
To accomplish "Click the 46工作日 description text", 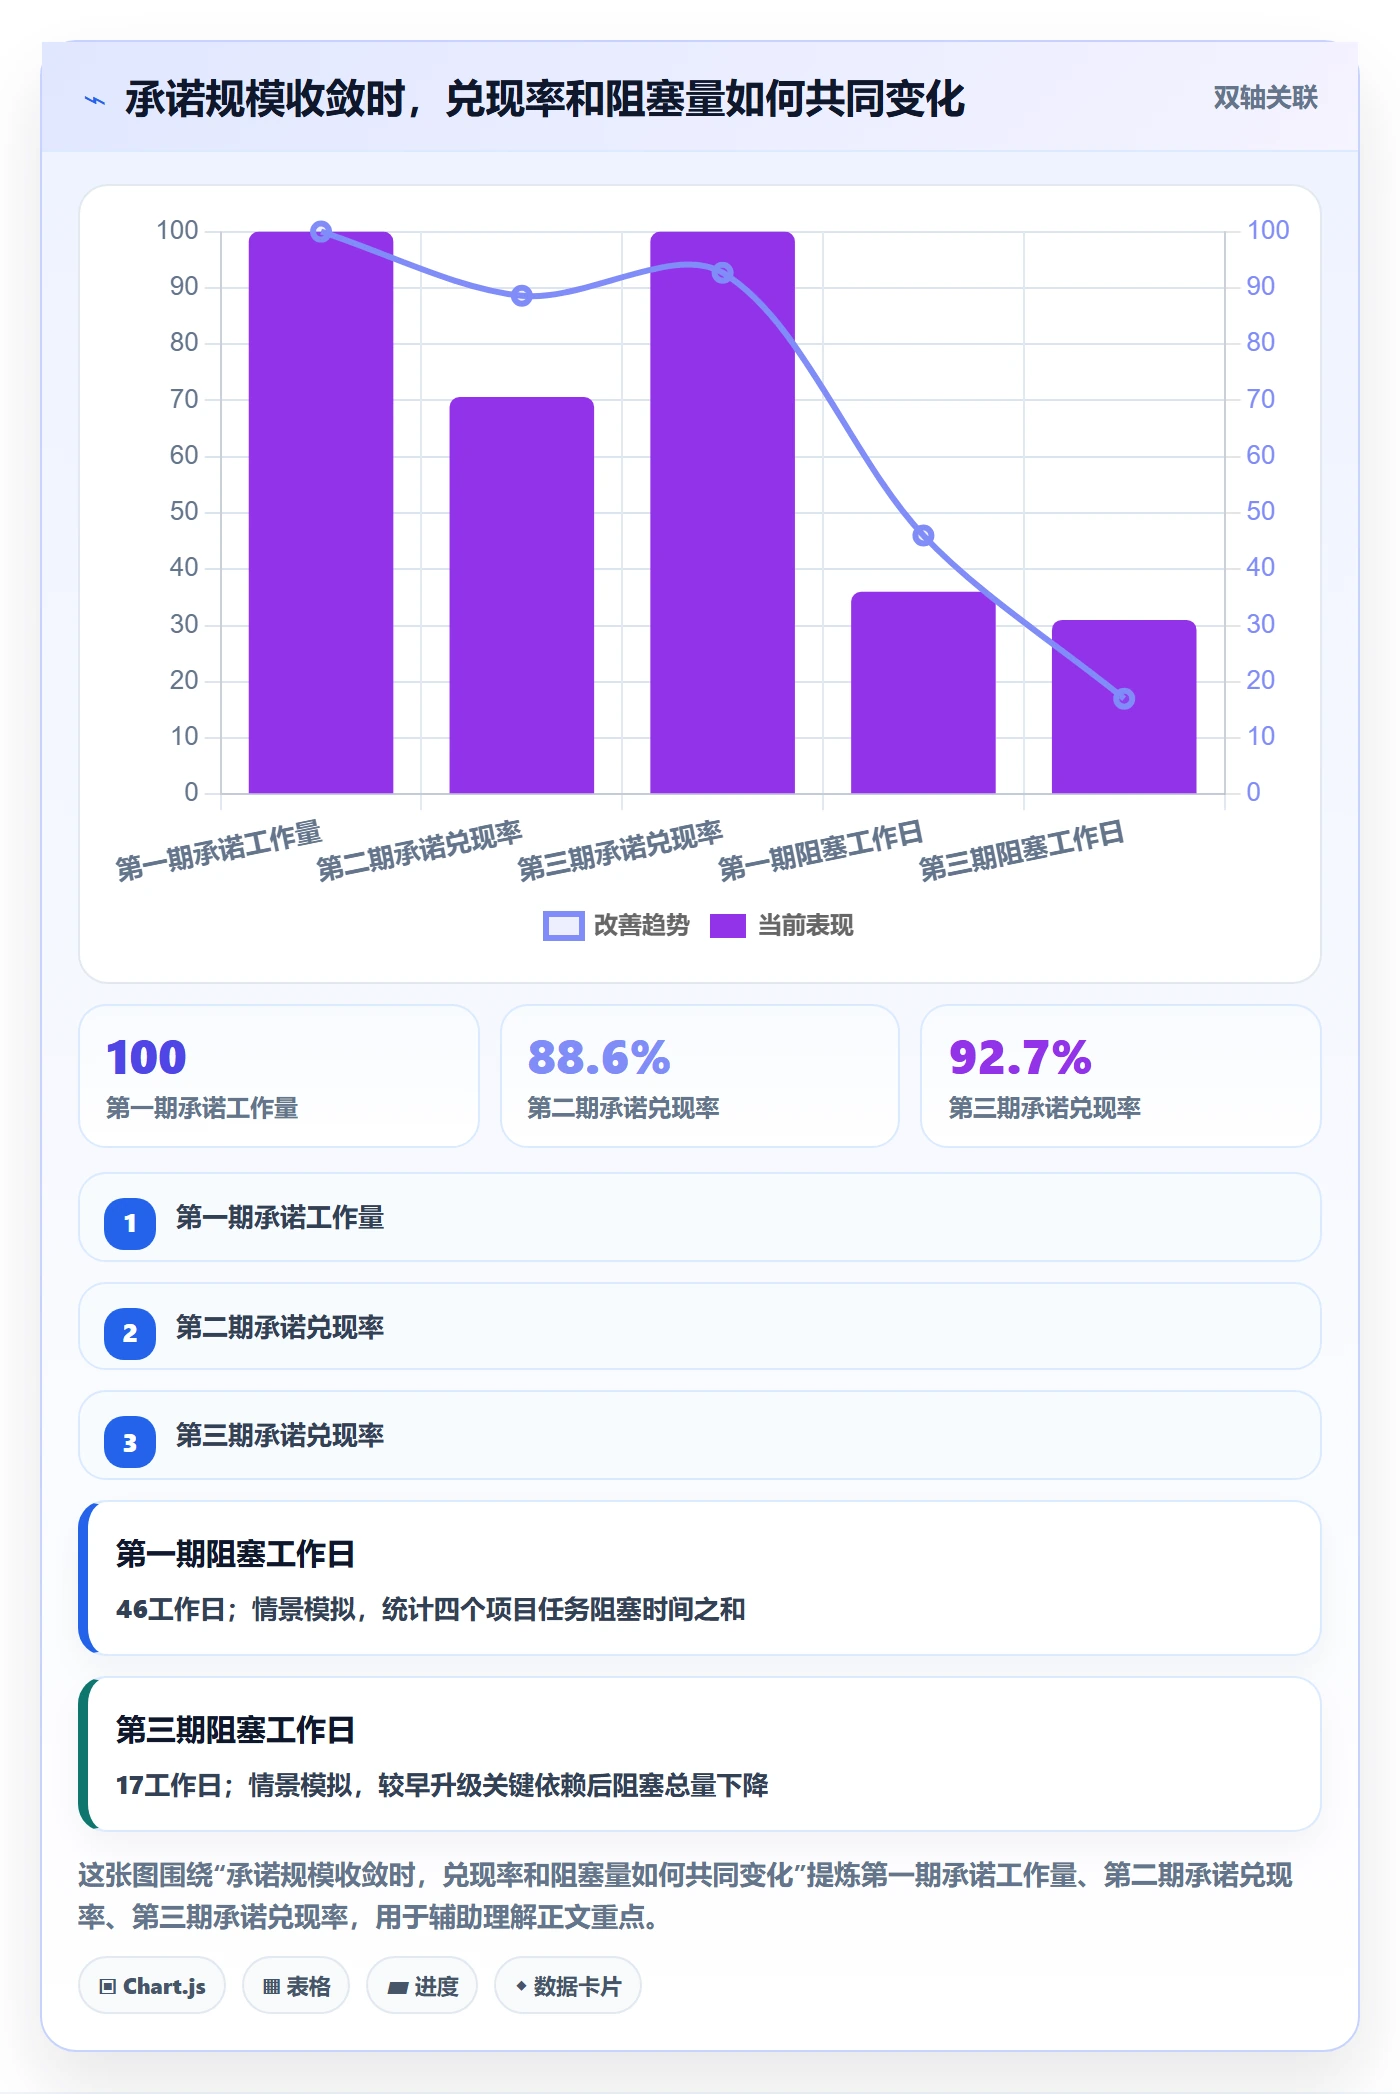I will click(x=431, y=1610).
